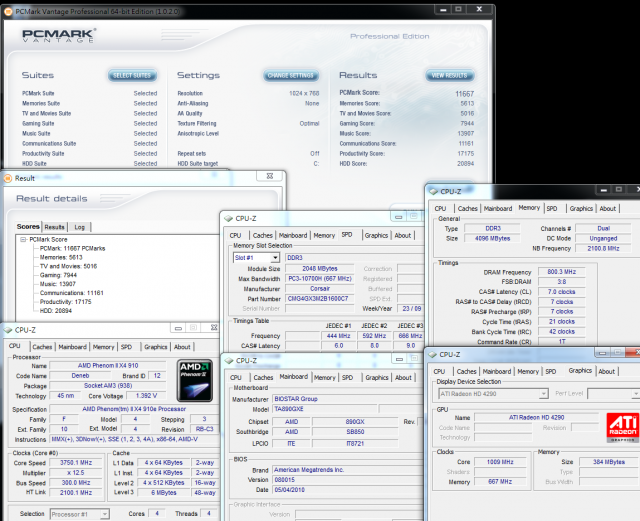Click CPU-Z icon in Mainboard window title
The height and width of the screenshot is (521, 640).
coord(229,361)
